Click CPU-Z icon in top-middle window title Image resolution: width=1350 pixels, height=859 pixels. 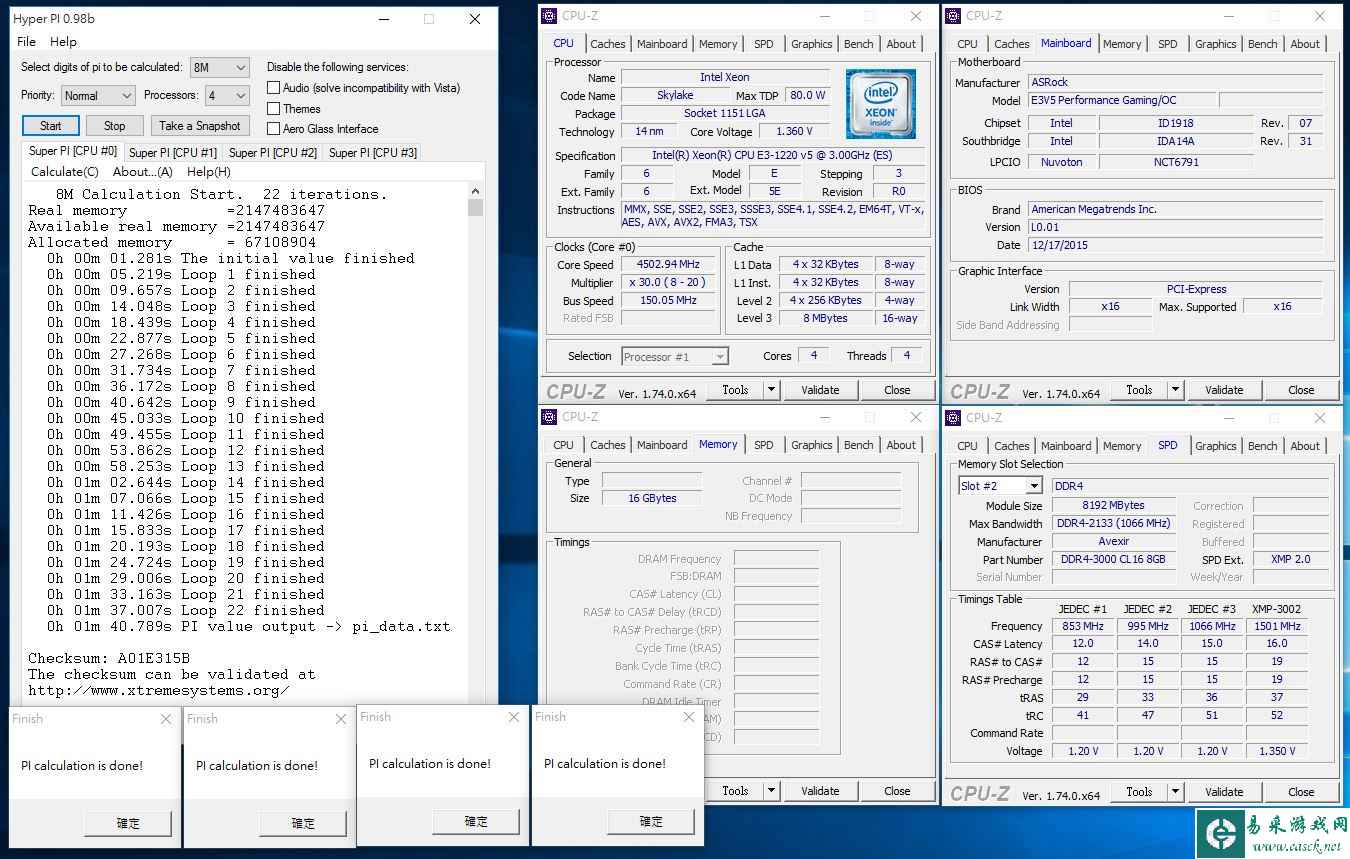549,16
